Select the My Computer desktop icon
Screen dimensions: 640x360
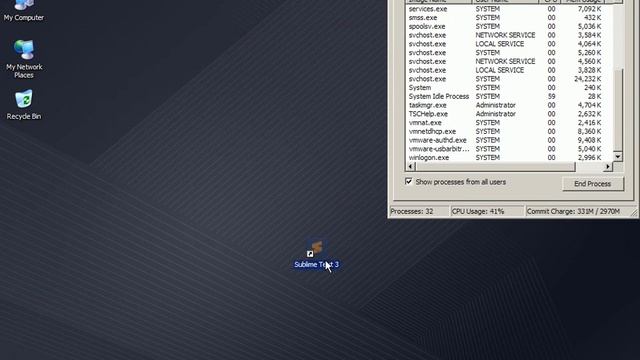(x=24, y=11)
